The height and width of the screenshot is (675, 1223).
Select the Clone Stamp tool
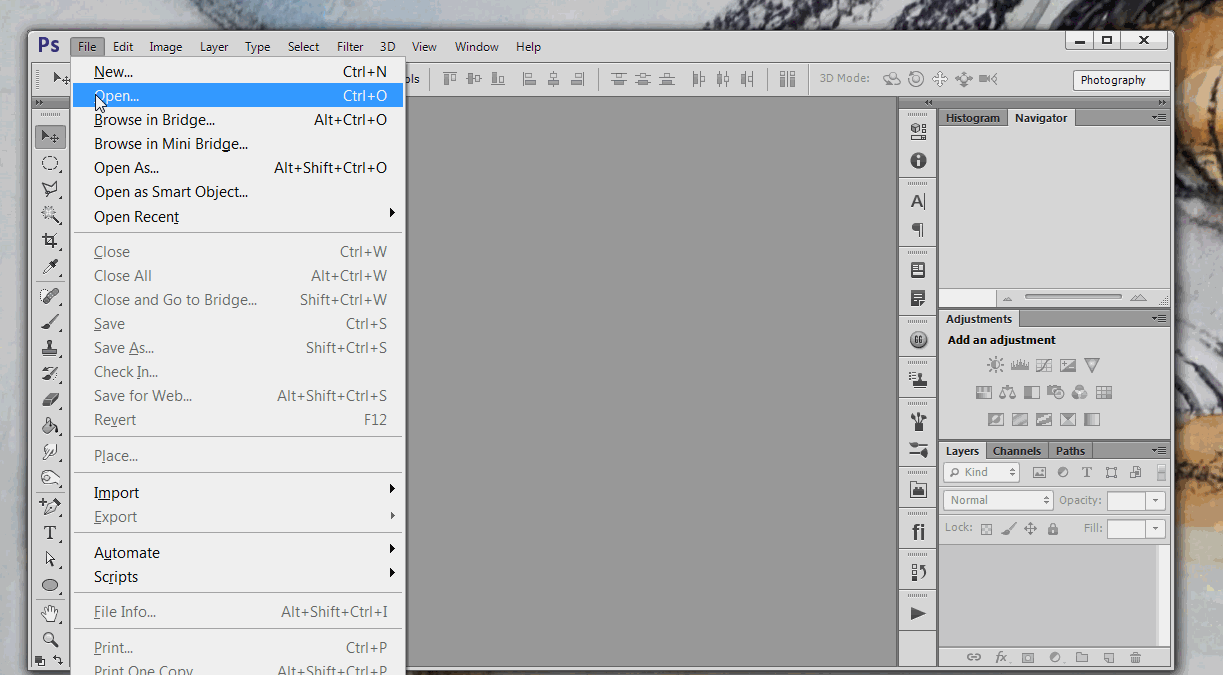50,348
